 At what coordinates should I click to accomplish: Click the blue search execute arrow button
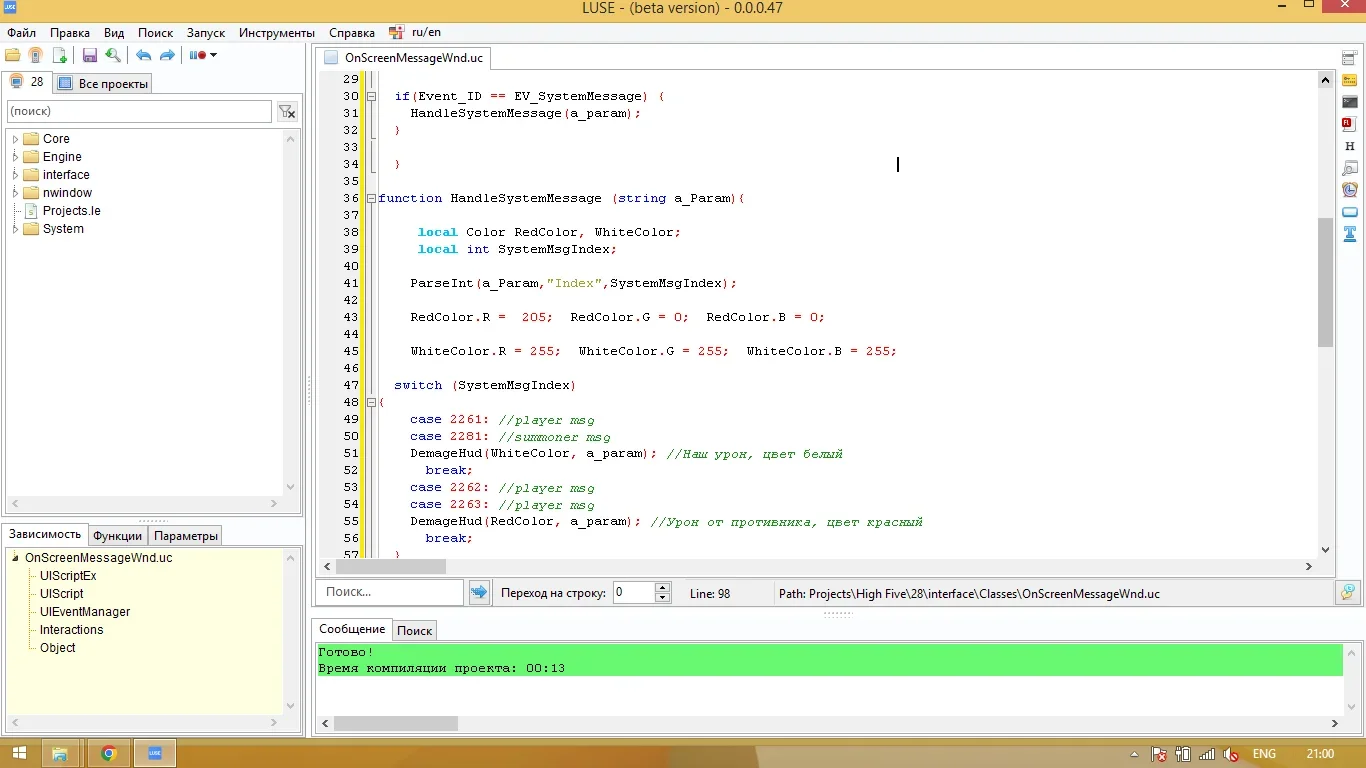pos(479,592)
